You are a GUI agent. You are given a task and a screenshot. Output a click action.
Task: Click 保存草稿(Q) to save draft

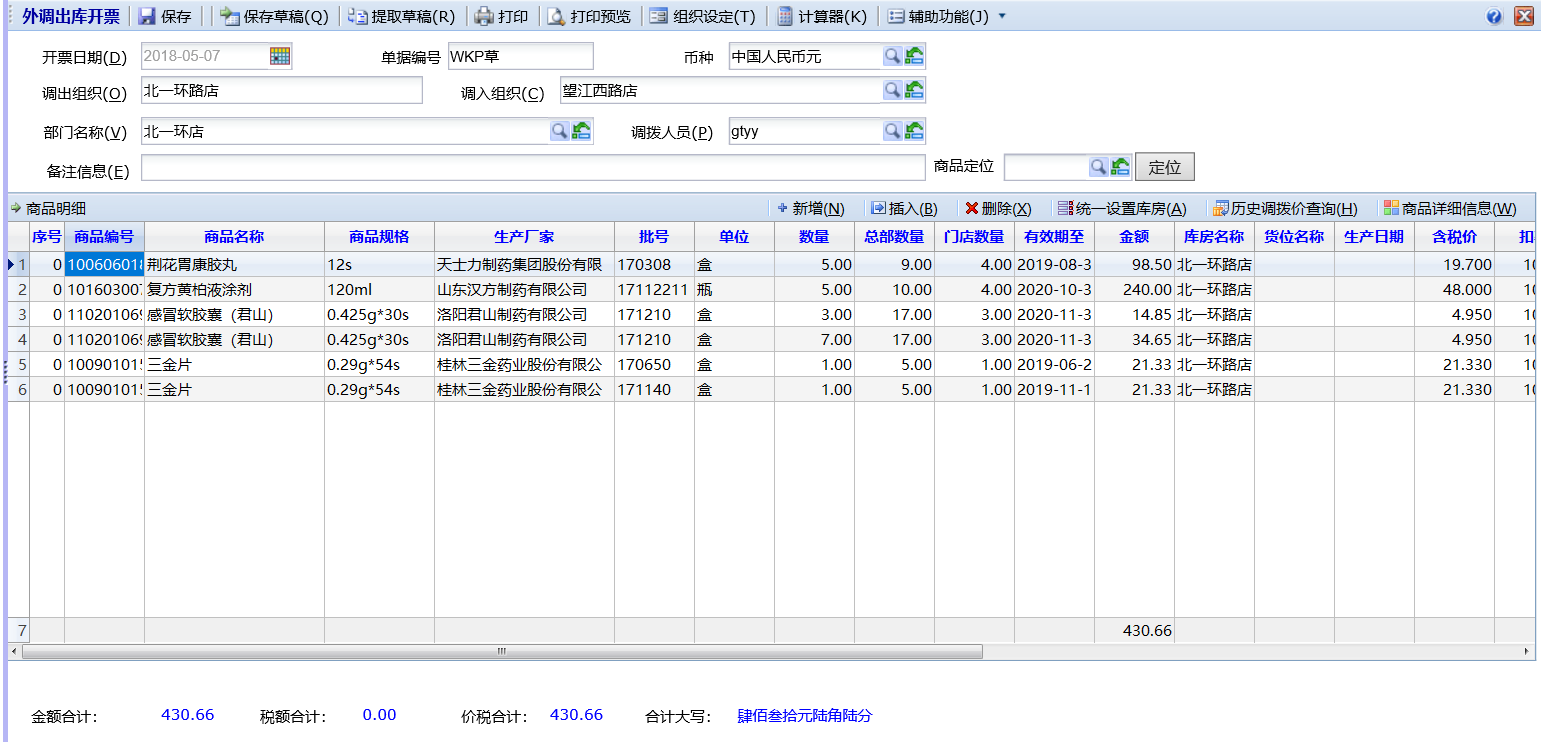[x=274, y=16]
